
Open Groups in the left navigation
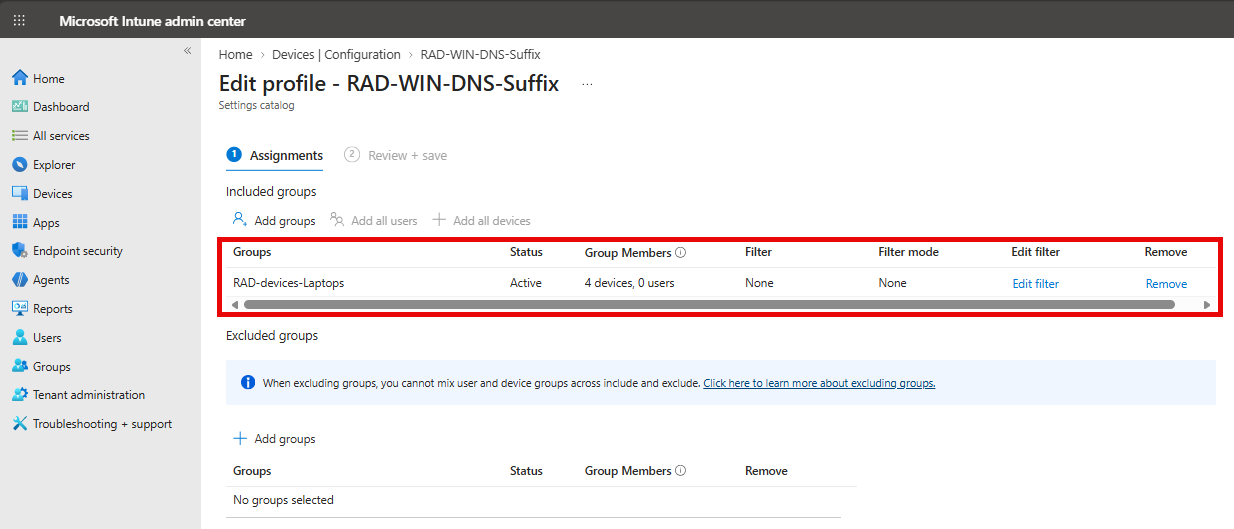click(x=52, y=367)
